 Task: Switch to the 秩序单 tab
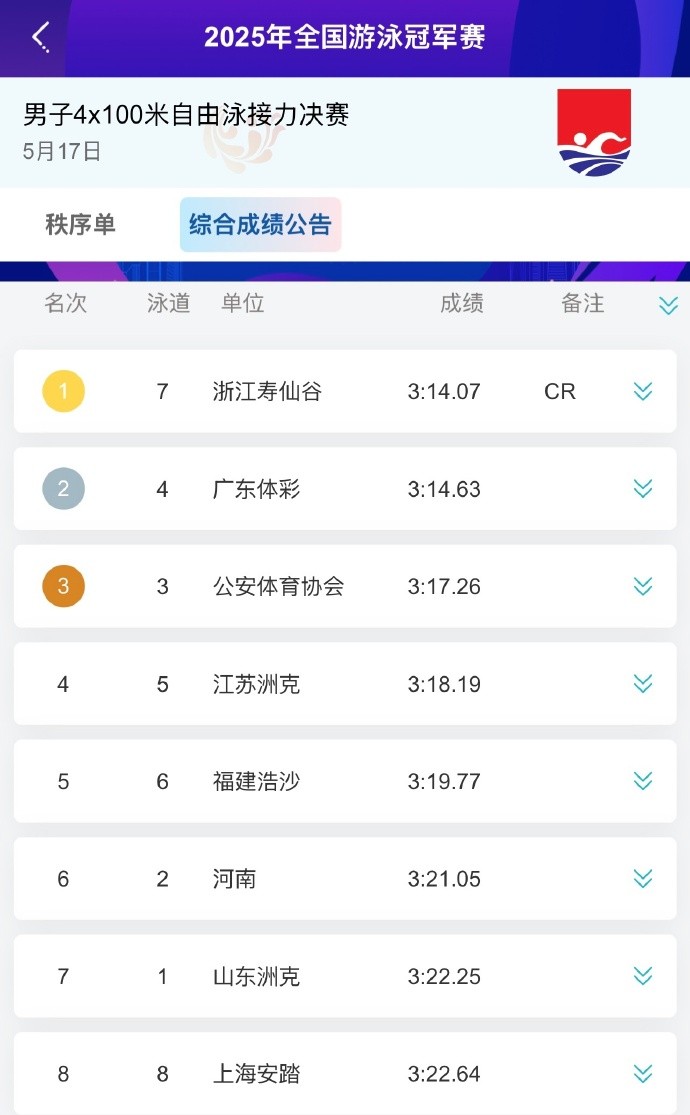(80, 225)
